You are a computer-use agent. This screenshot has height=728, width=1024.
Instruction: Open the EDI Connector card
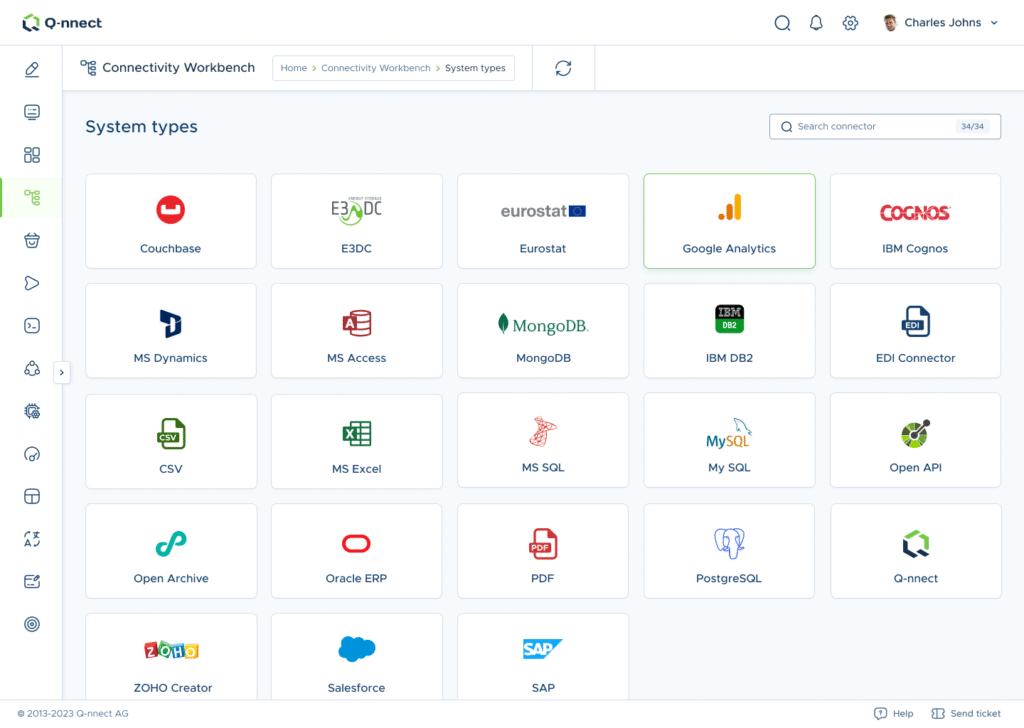tap(915, 330)
